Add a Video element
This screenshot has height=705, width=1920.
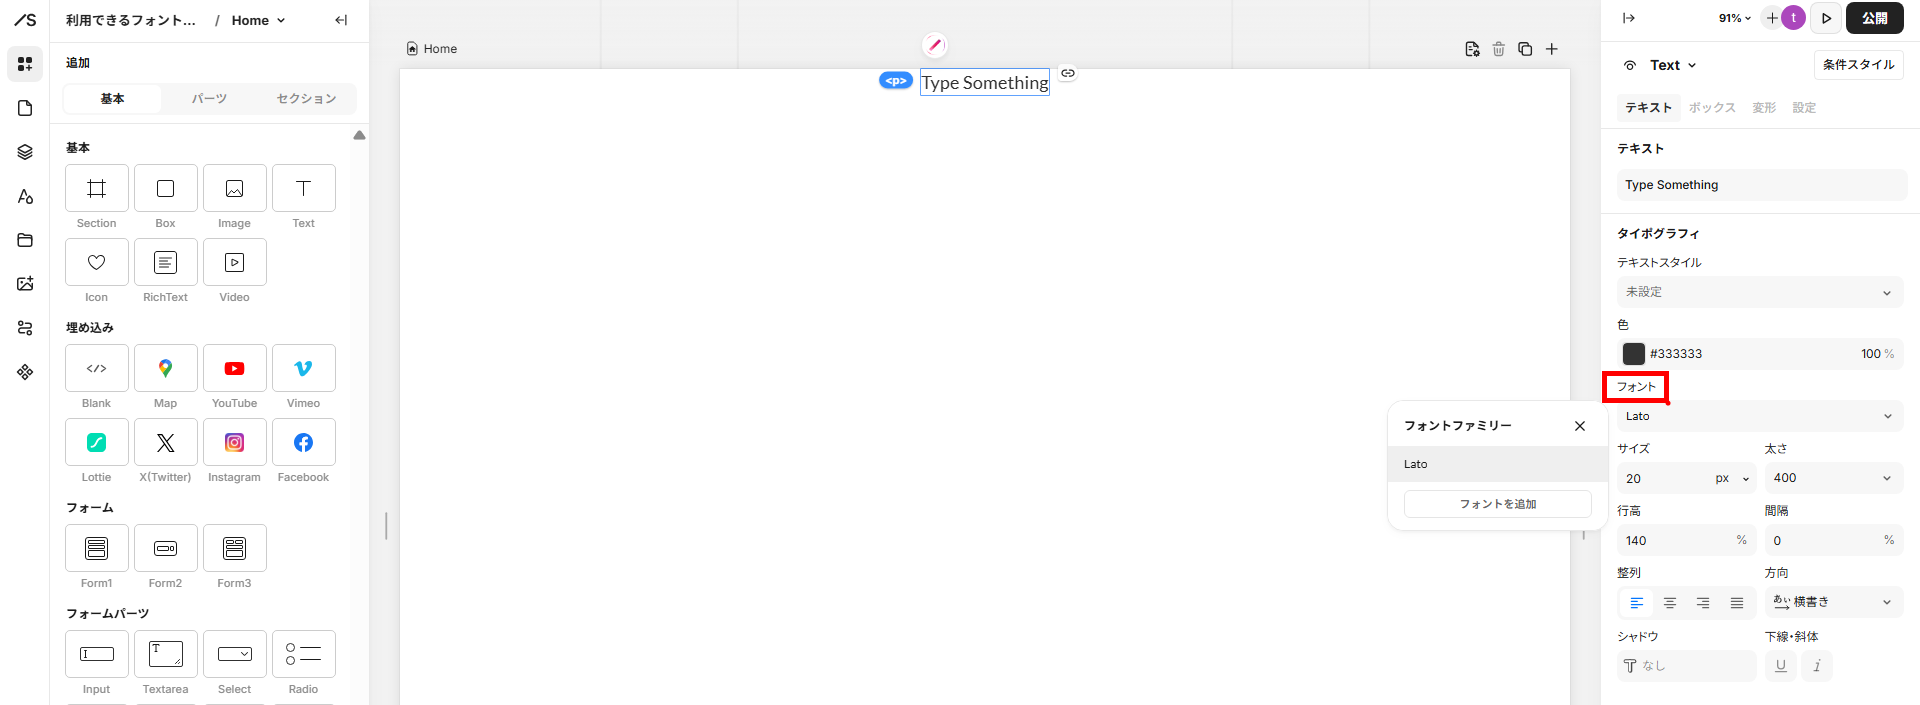pos(235,262)
